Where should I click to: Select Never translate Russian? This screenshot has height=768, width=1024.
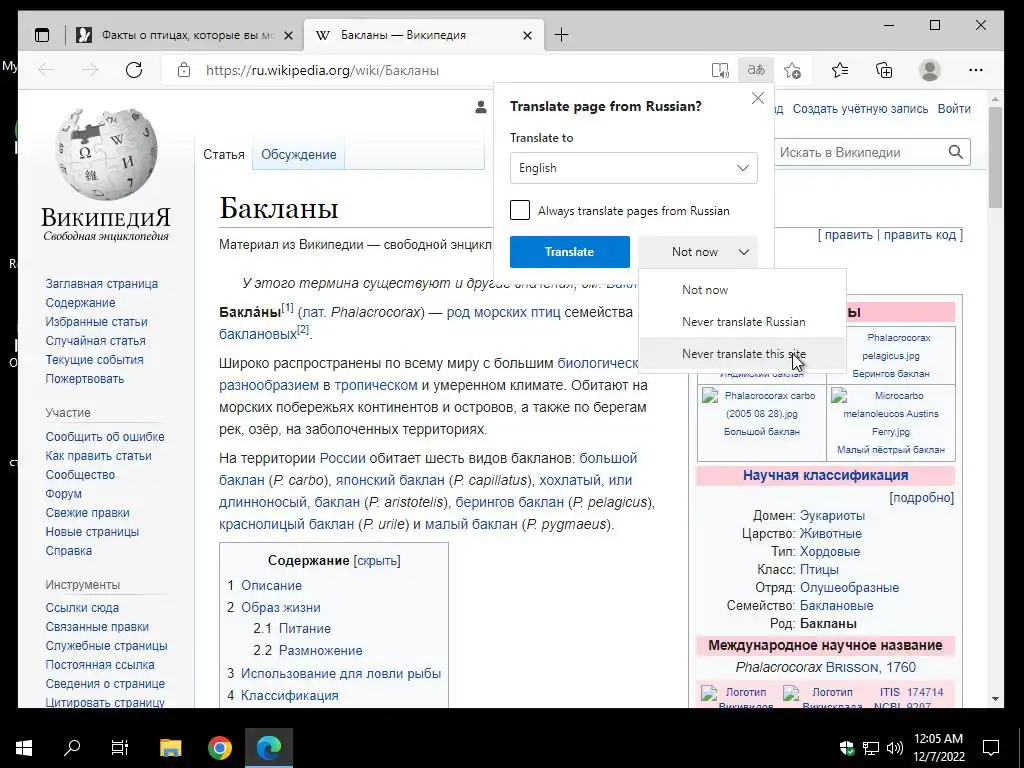(x=743, y=322)
